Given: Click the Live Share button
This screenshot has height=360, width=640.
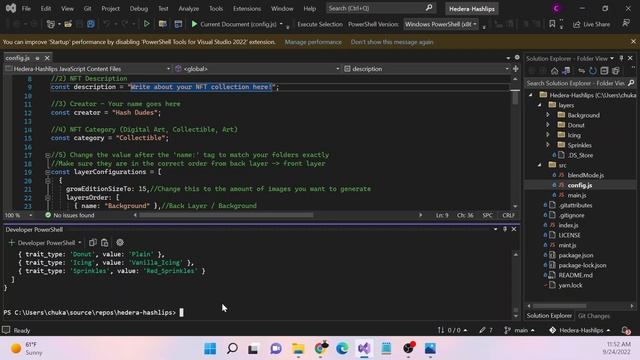Looking at the screenshot, I should [591, 24].
